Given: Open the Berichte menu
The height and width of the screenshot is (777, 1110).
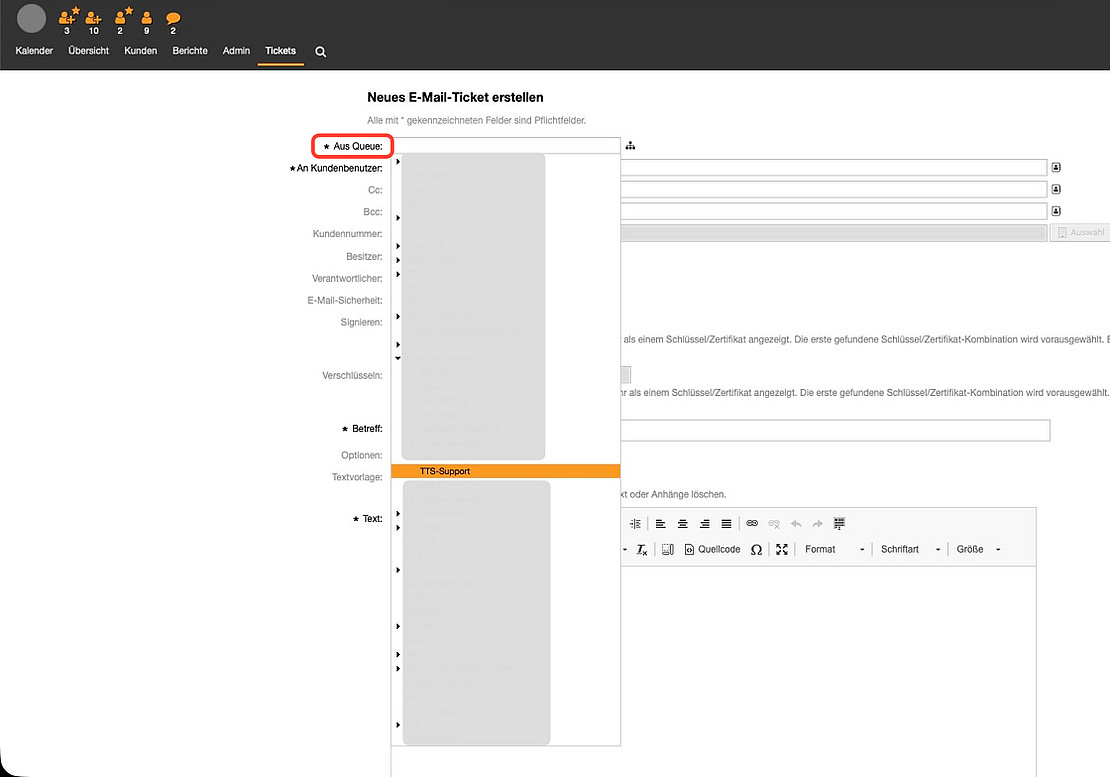Looking at the screenshot, I should [190, 51].
